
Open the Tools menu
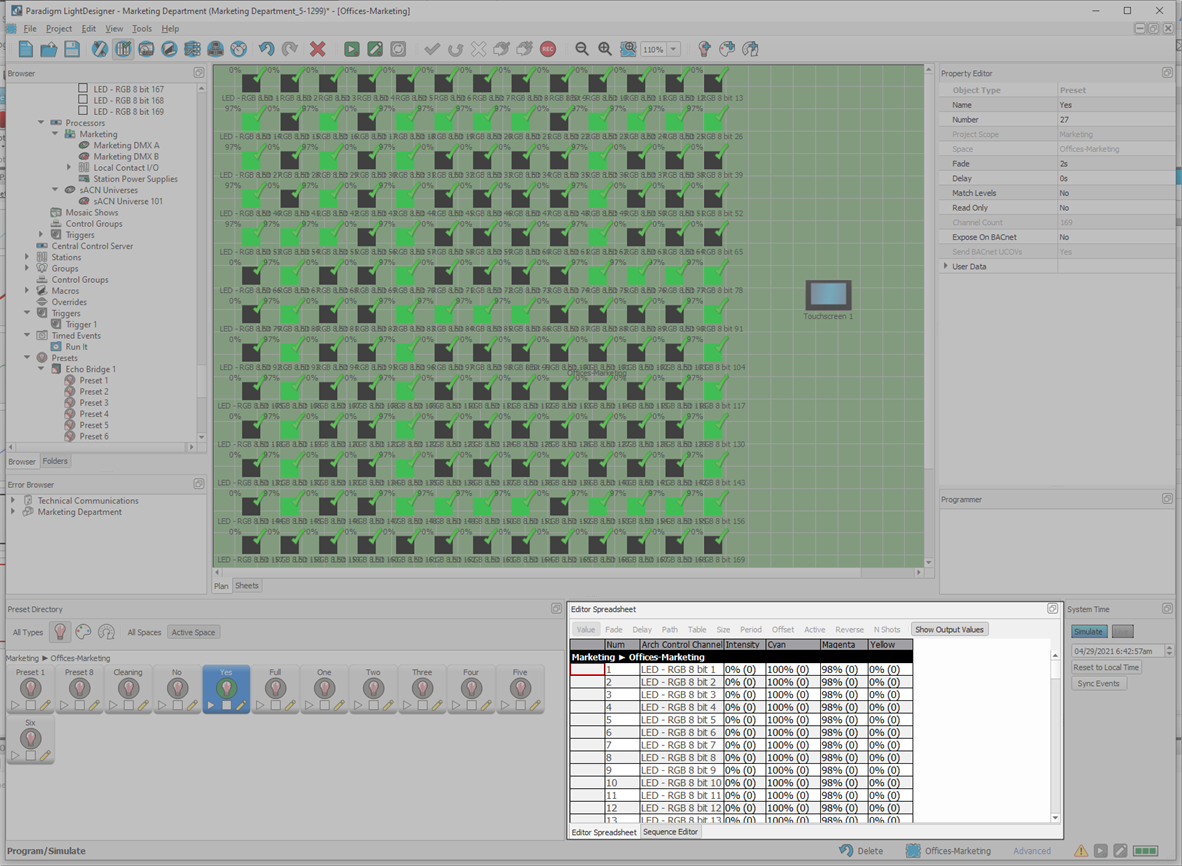click(x=142, y=29)
